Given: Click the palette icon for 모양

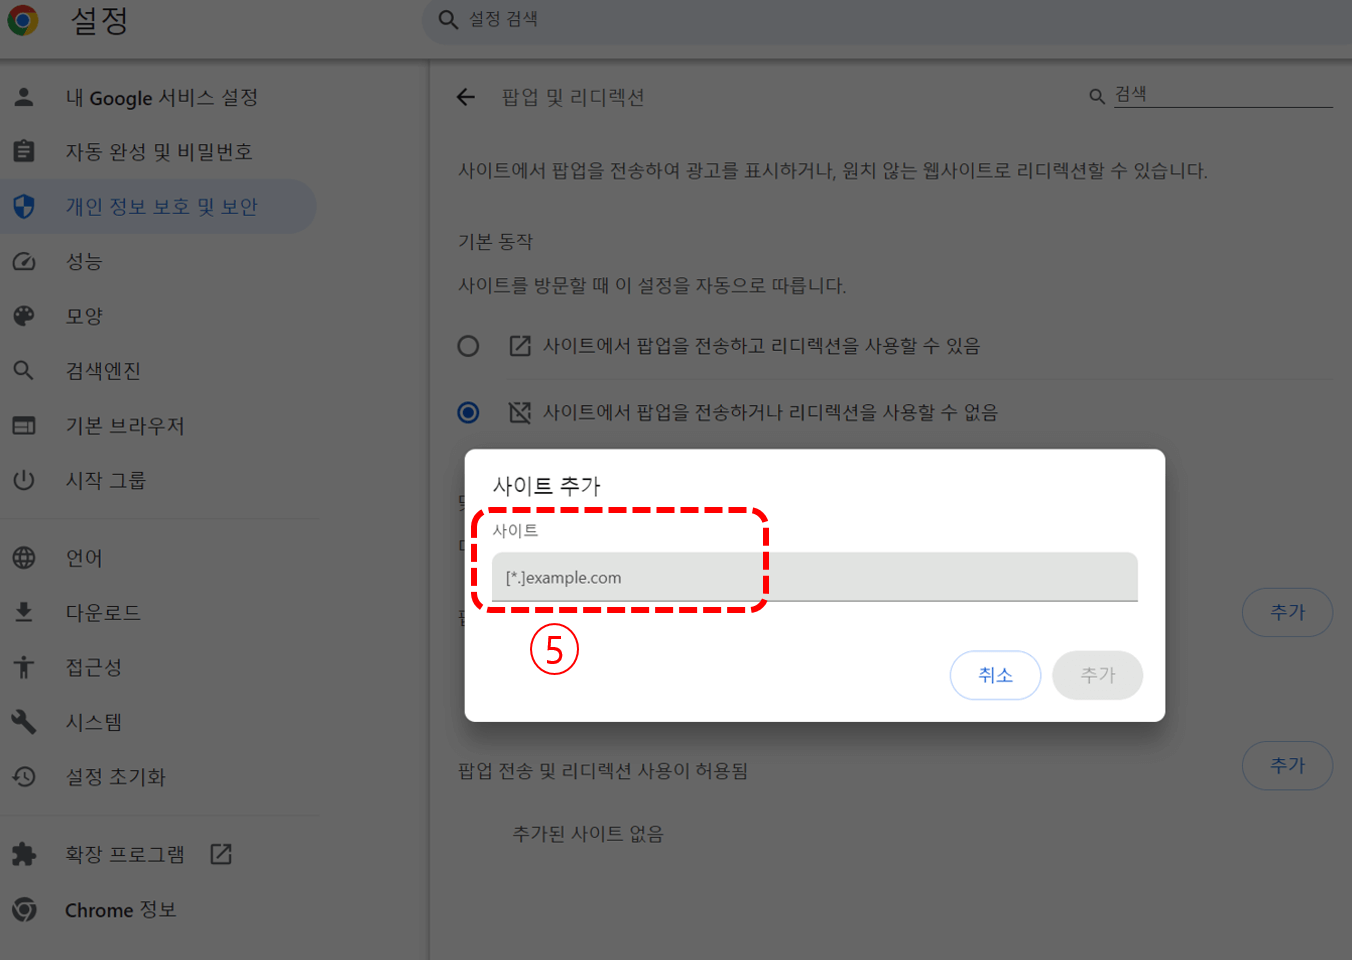Looking at the screenshot, I should (25, 316).
